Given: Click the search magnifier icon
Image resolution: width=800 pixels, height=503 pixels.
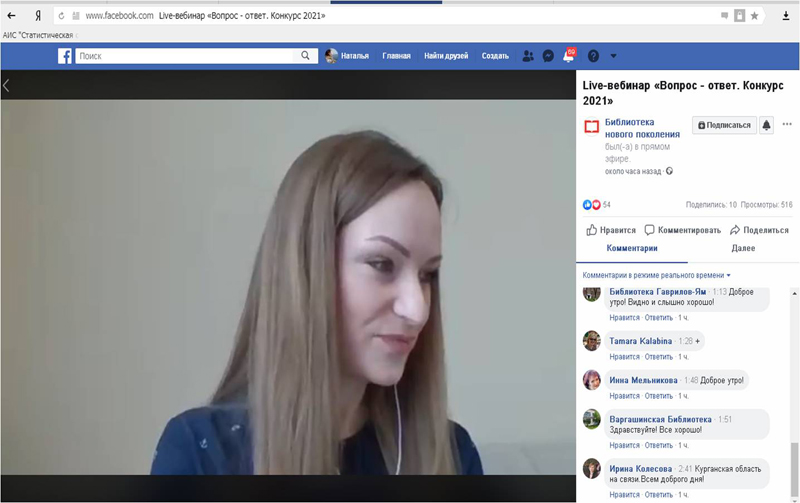Looking at the screenshot, I should 306,56.
